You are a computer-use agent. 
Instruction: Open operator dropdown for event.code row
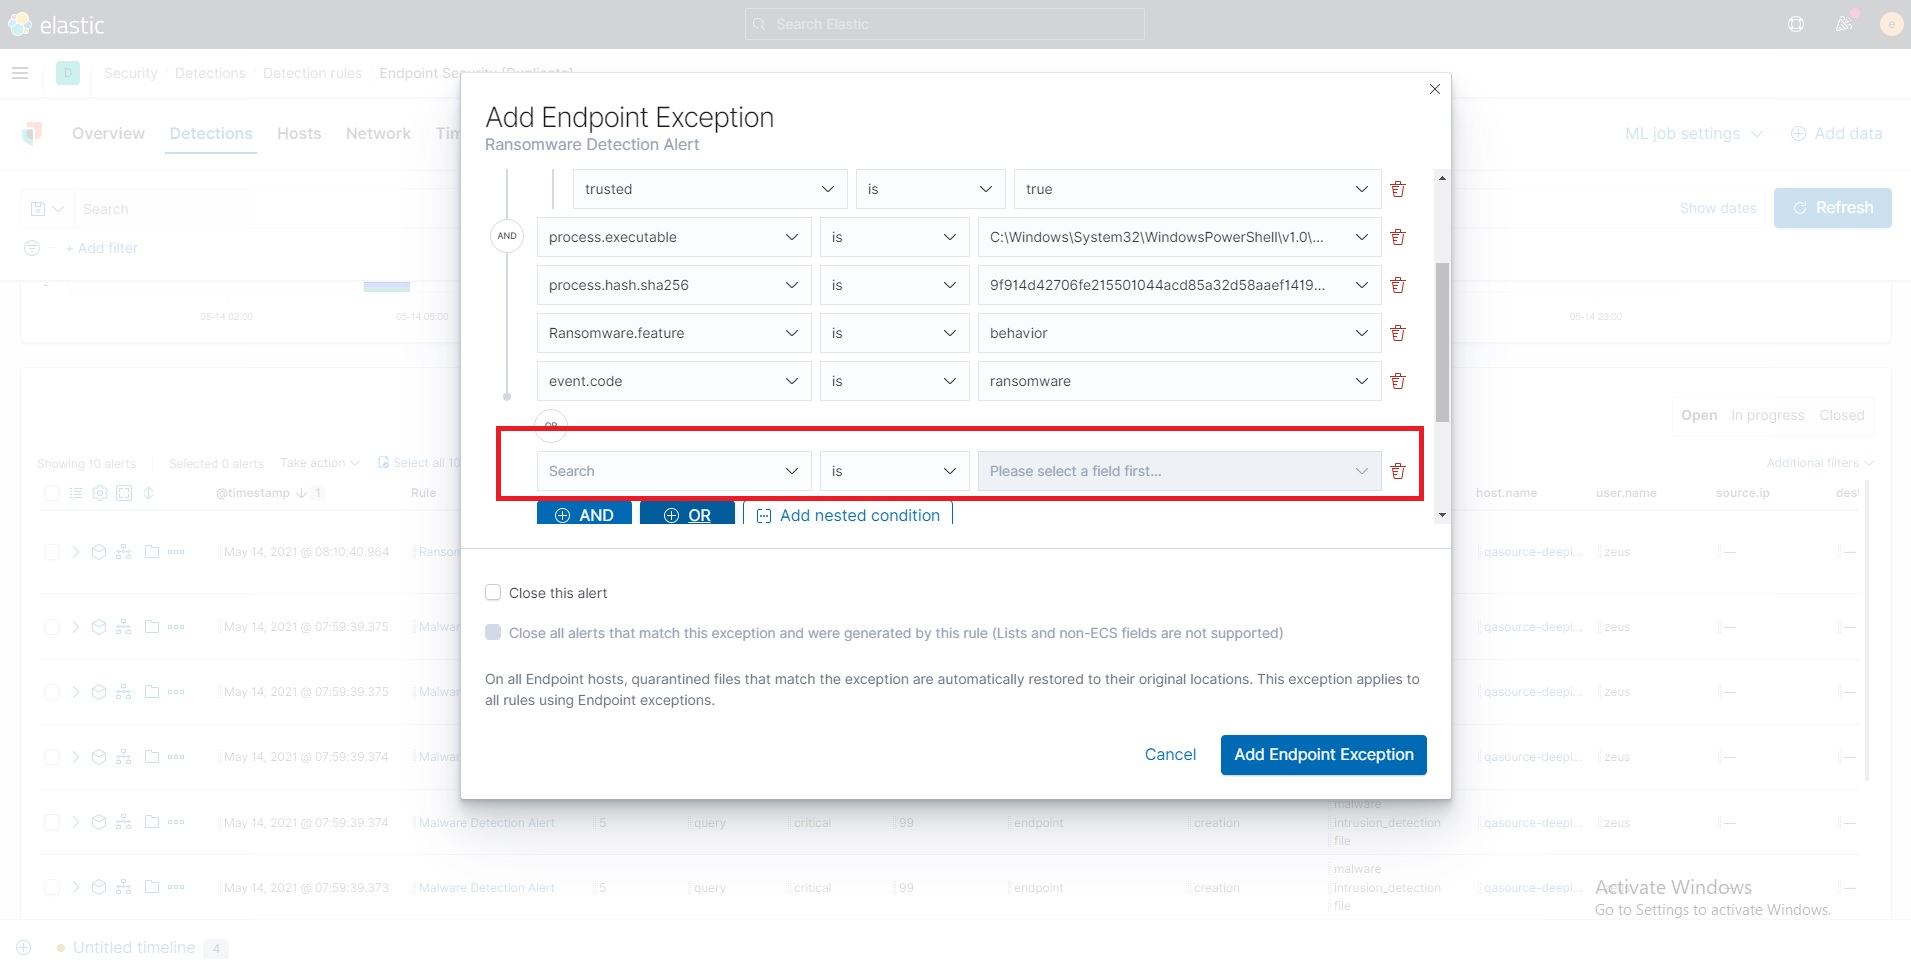(894, 381)
